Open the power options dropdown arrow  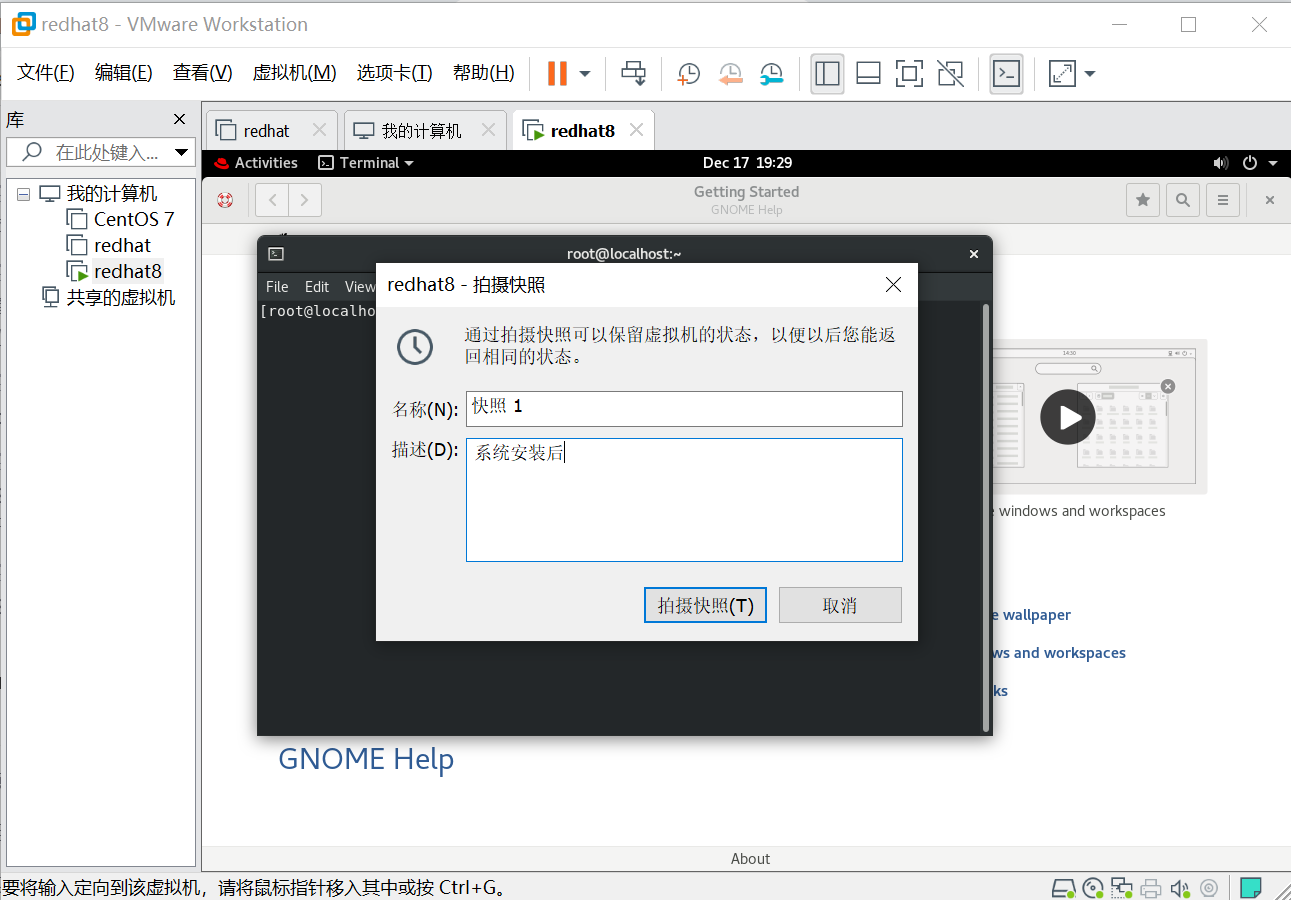click(585, 74)
